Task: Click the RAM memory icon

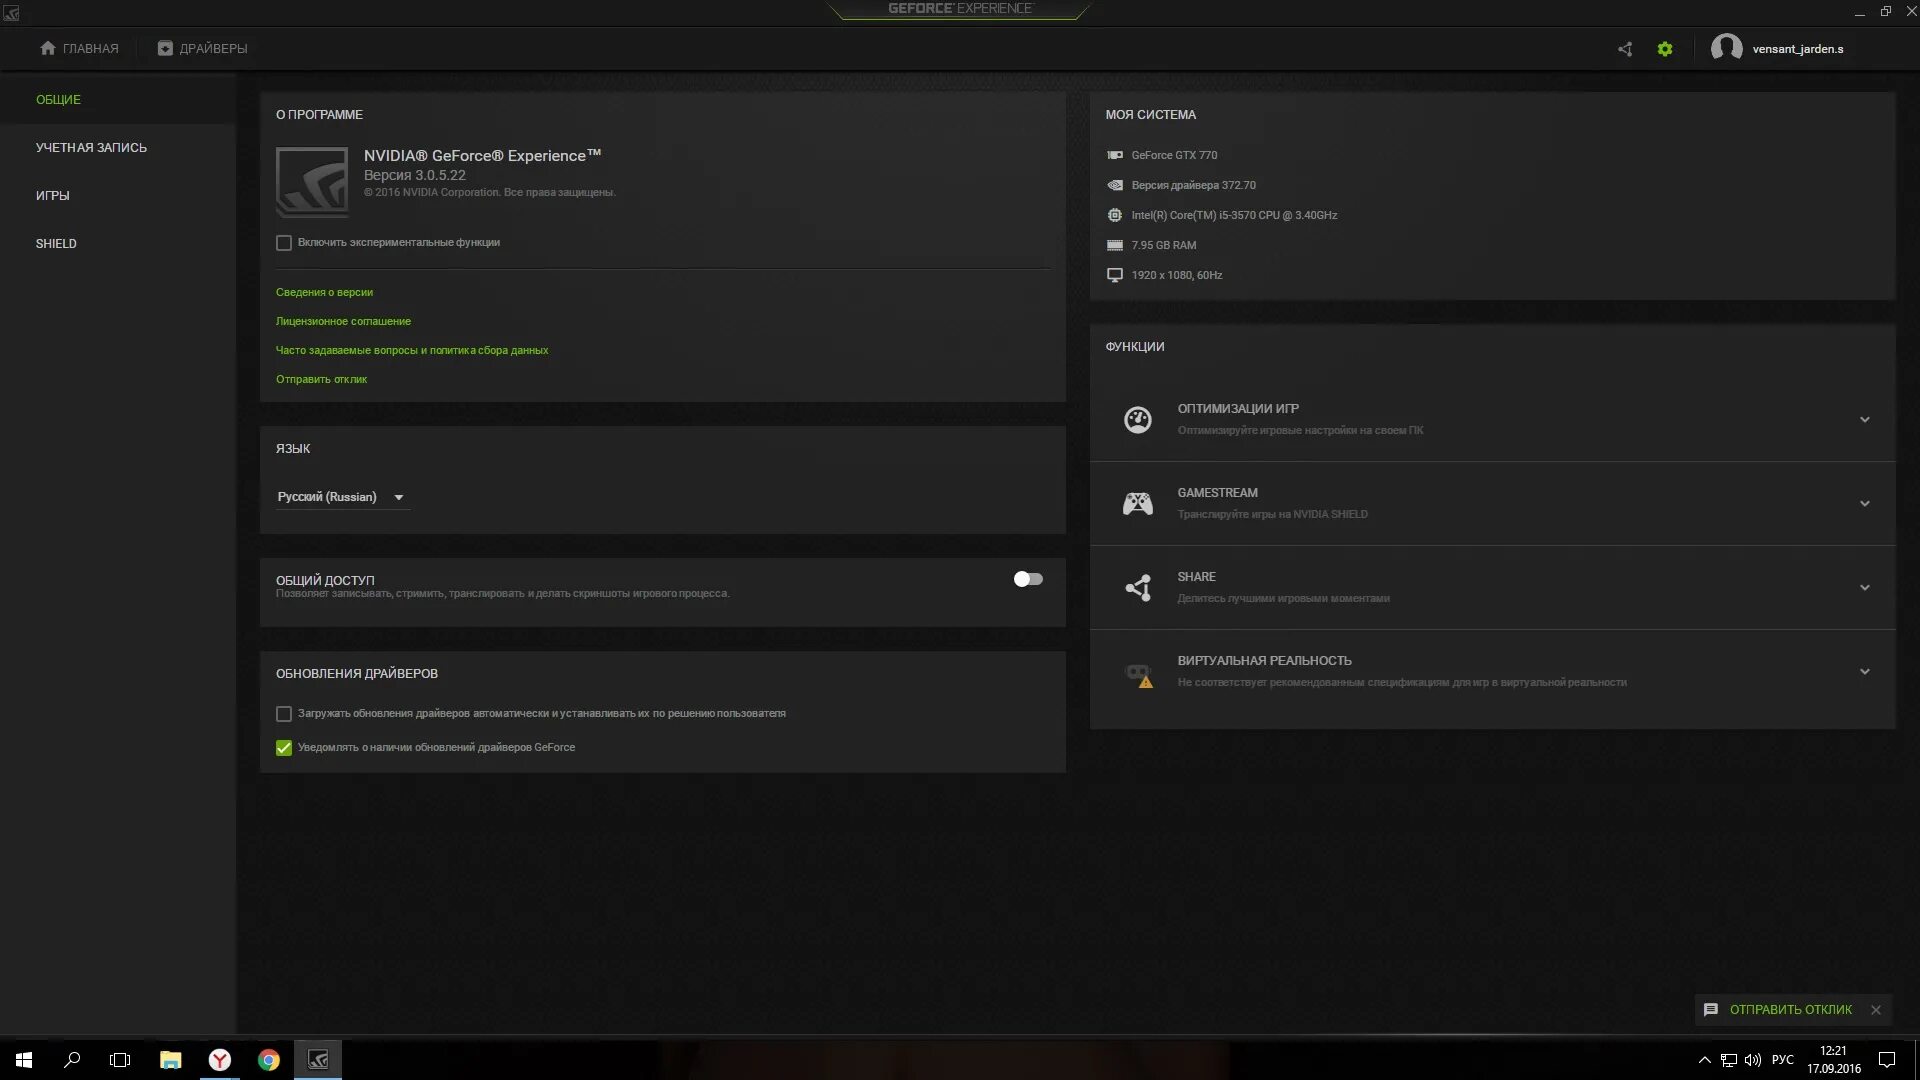Action: [x=1115, y=245]
